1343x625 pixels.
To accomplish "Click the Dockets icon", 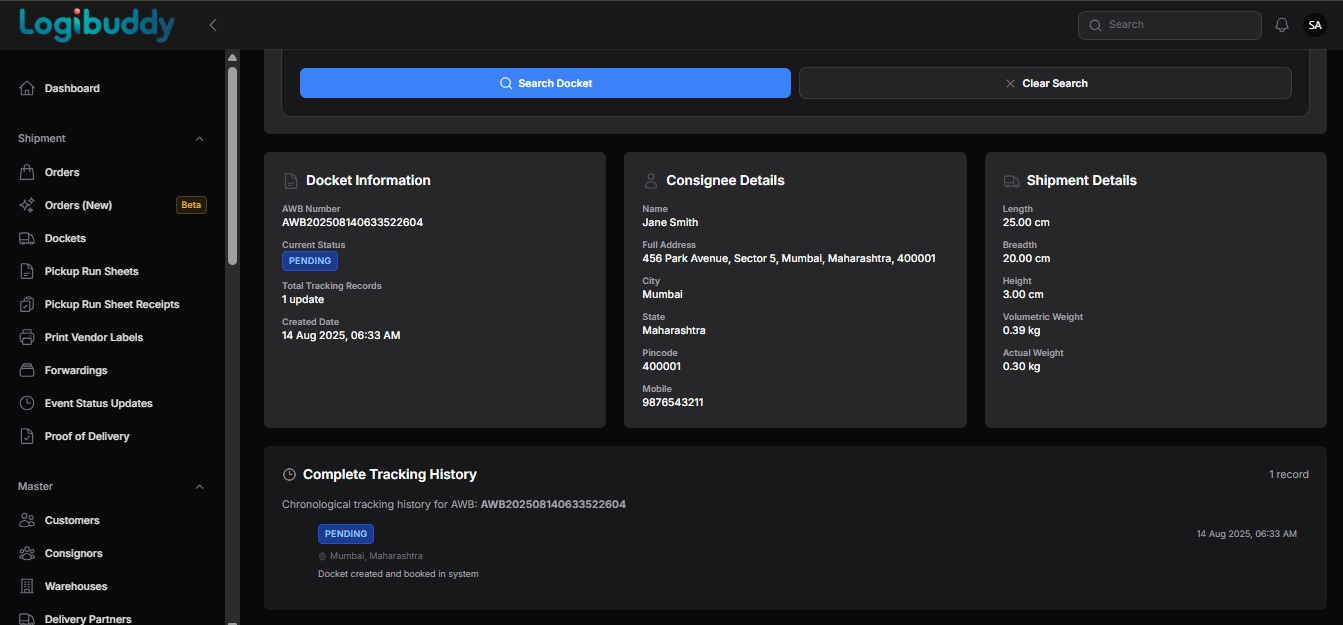I will click(x=26, y=238).
